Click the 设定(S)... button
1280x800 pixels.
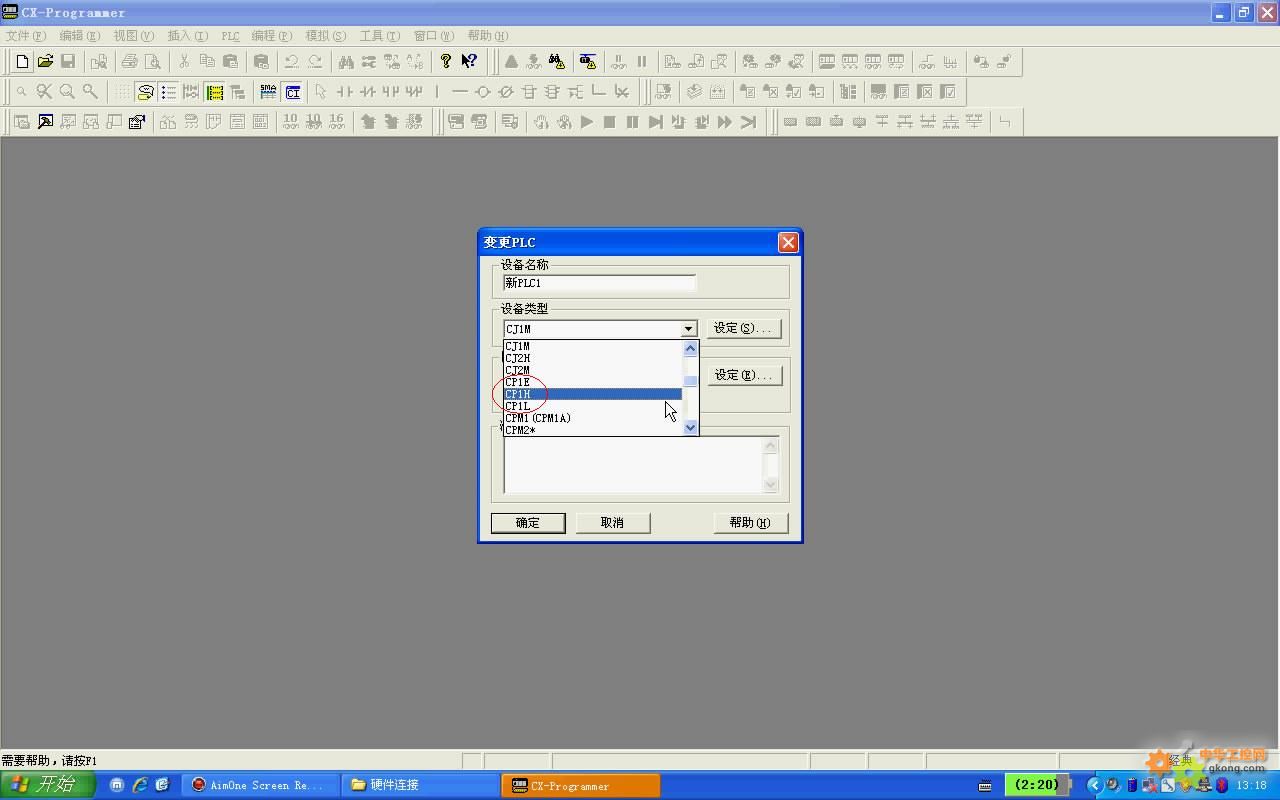(744, 328)
